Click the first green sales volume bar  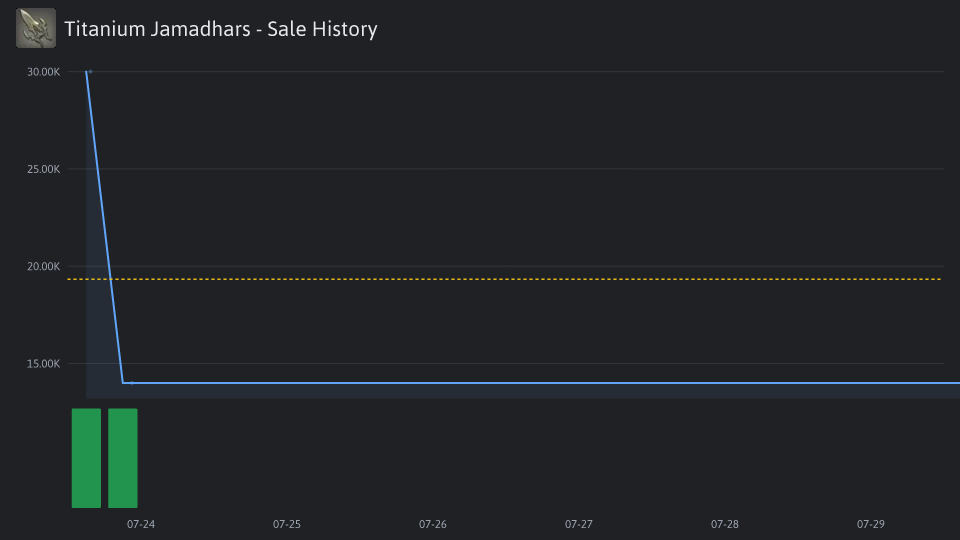[x=86, y=458]
